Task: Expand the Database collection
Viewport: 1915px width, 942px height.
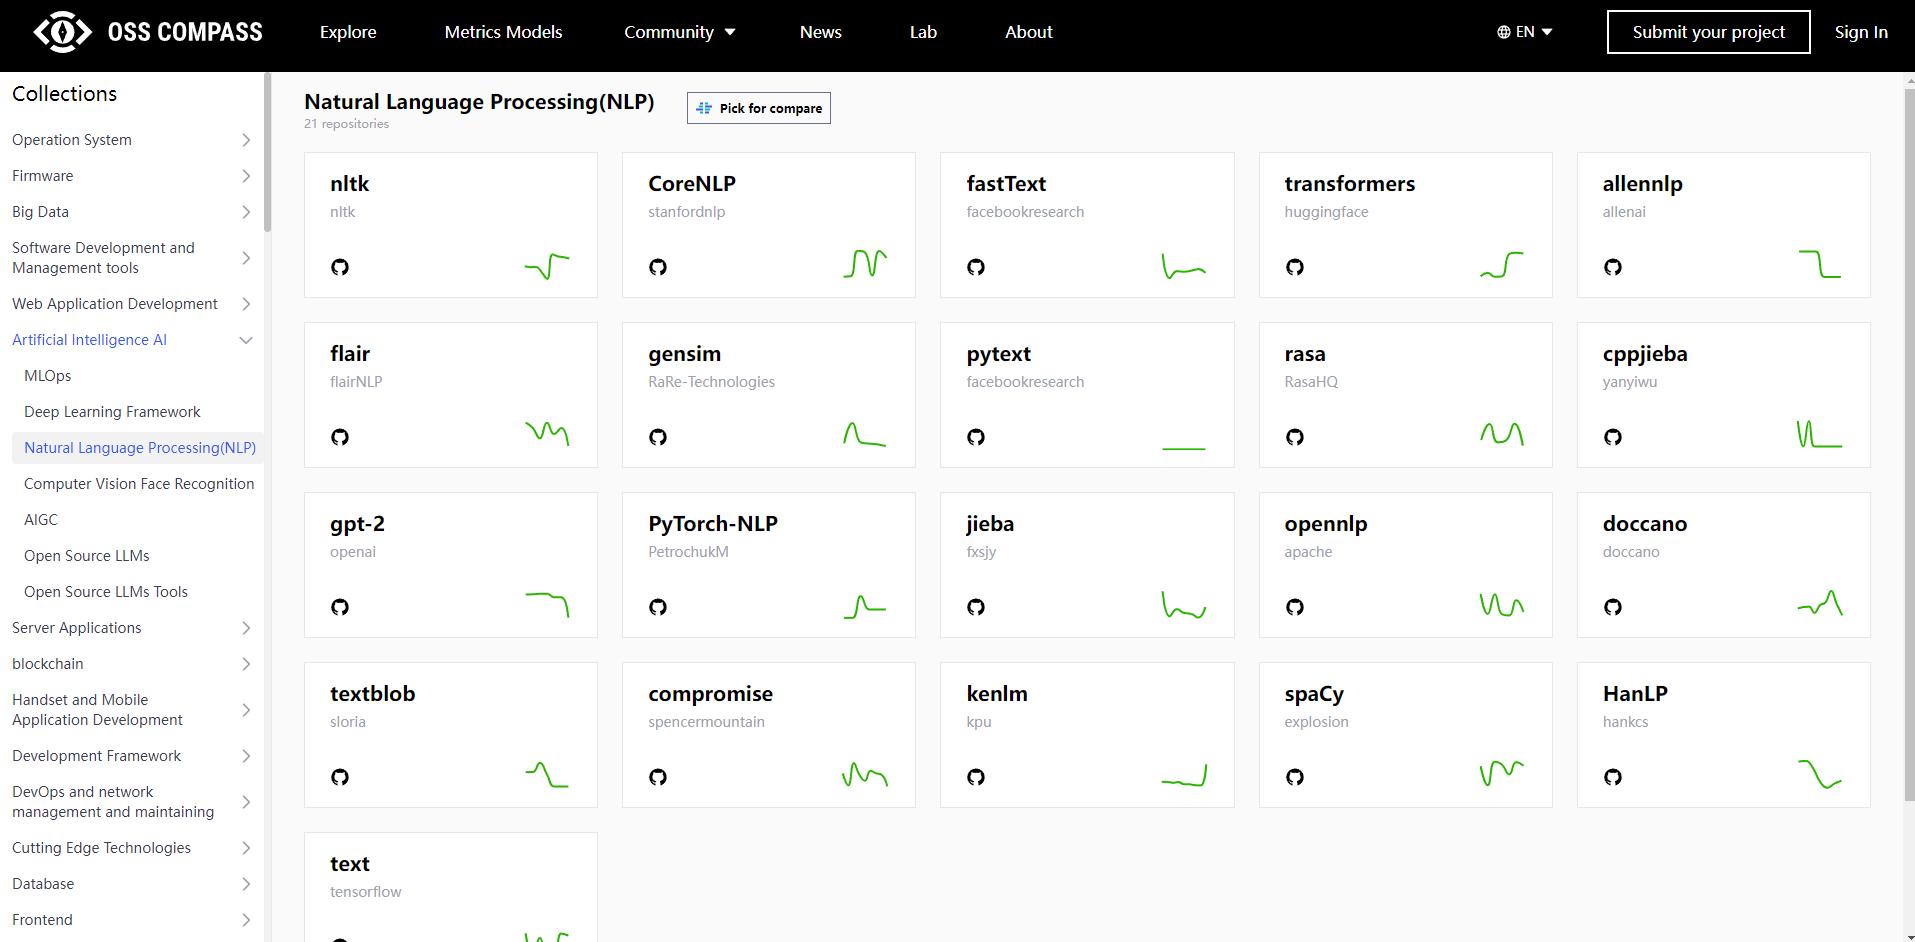Action: pyautogui.click(x=132, y=884)
